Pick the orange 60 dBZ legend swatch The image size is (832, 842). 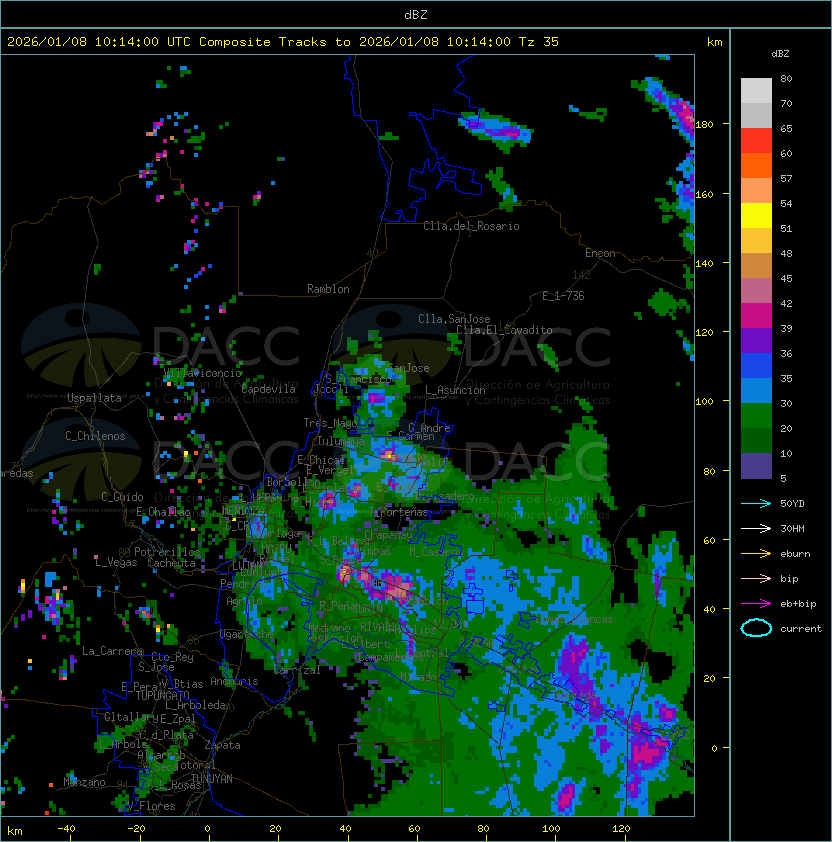coord(756,165)
